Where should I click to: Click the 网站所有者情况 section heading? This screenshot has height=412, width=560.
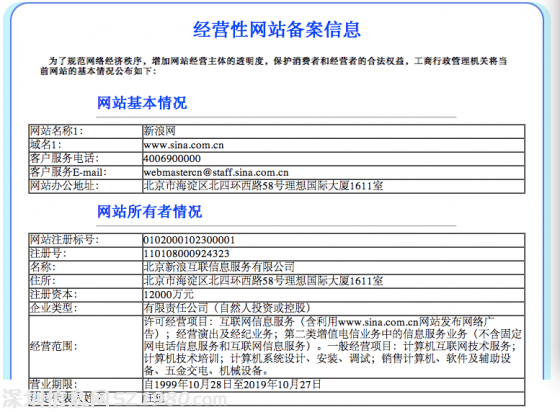[x=149, y=212]
